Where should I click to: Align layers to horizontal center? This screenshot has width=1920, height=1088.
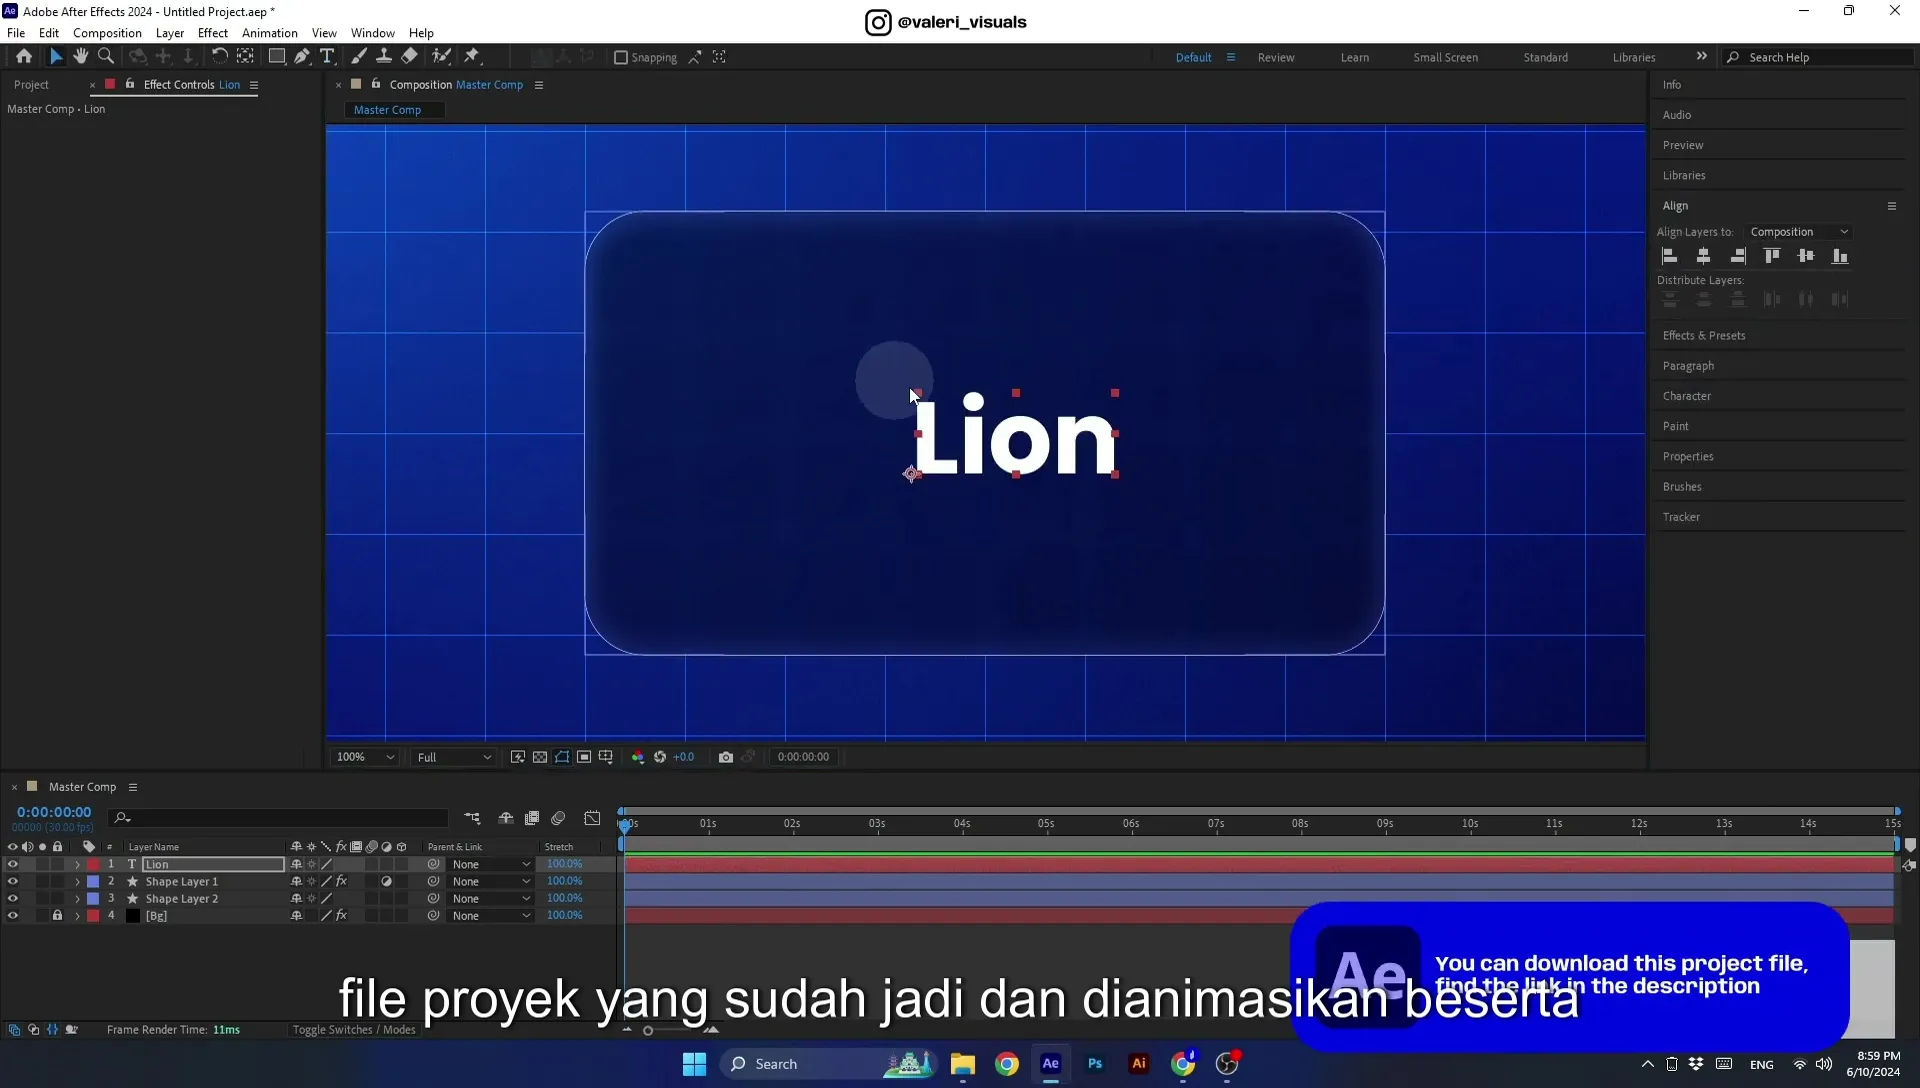point(1704,256)
